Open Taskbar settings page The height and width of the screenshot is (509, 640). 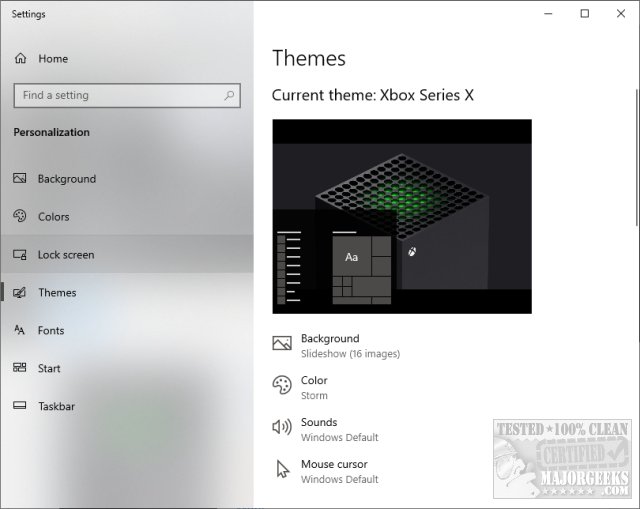click(x=127, y=406)
